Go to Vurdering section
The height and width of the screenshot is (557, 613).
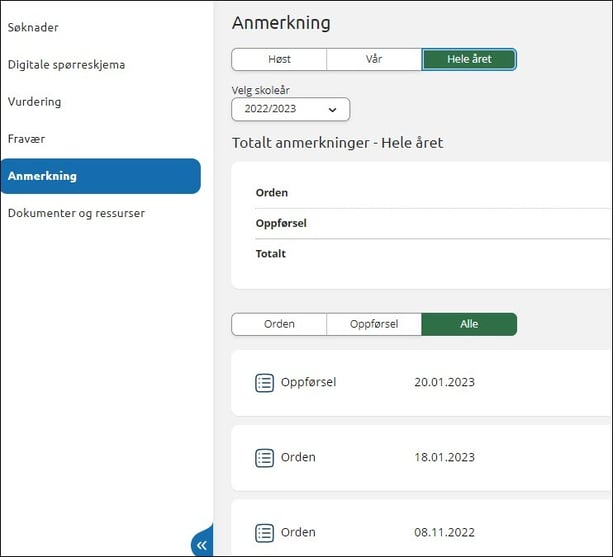tap(34, 101)
